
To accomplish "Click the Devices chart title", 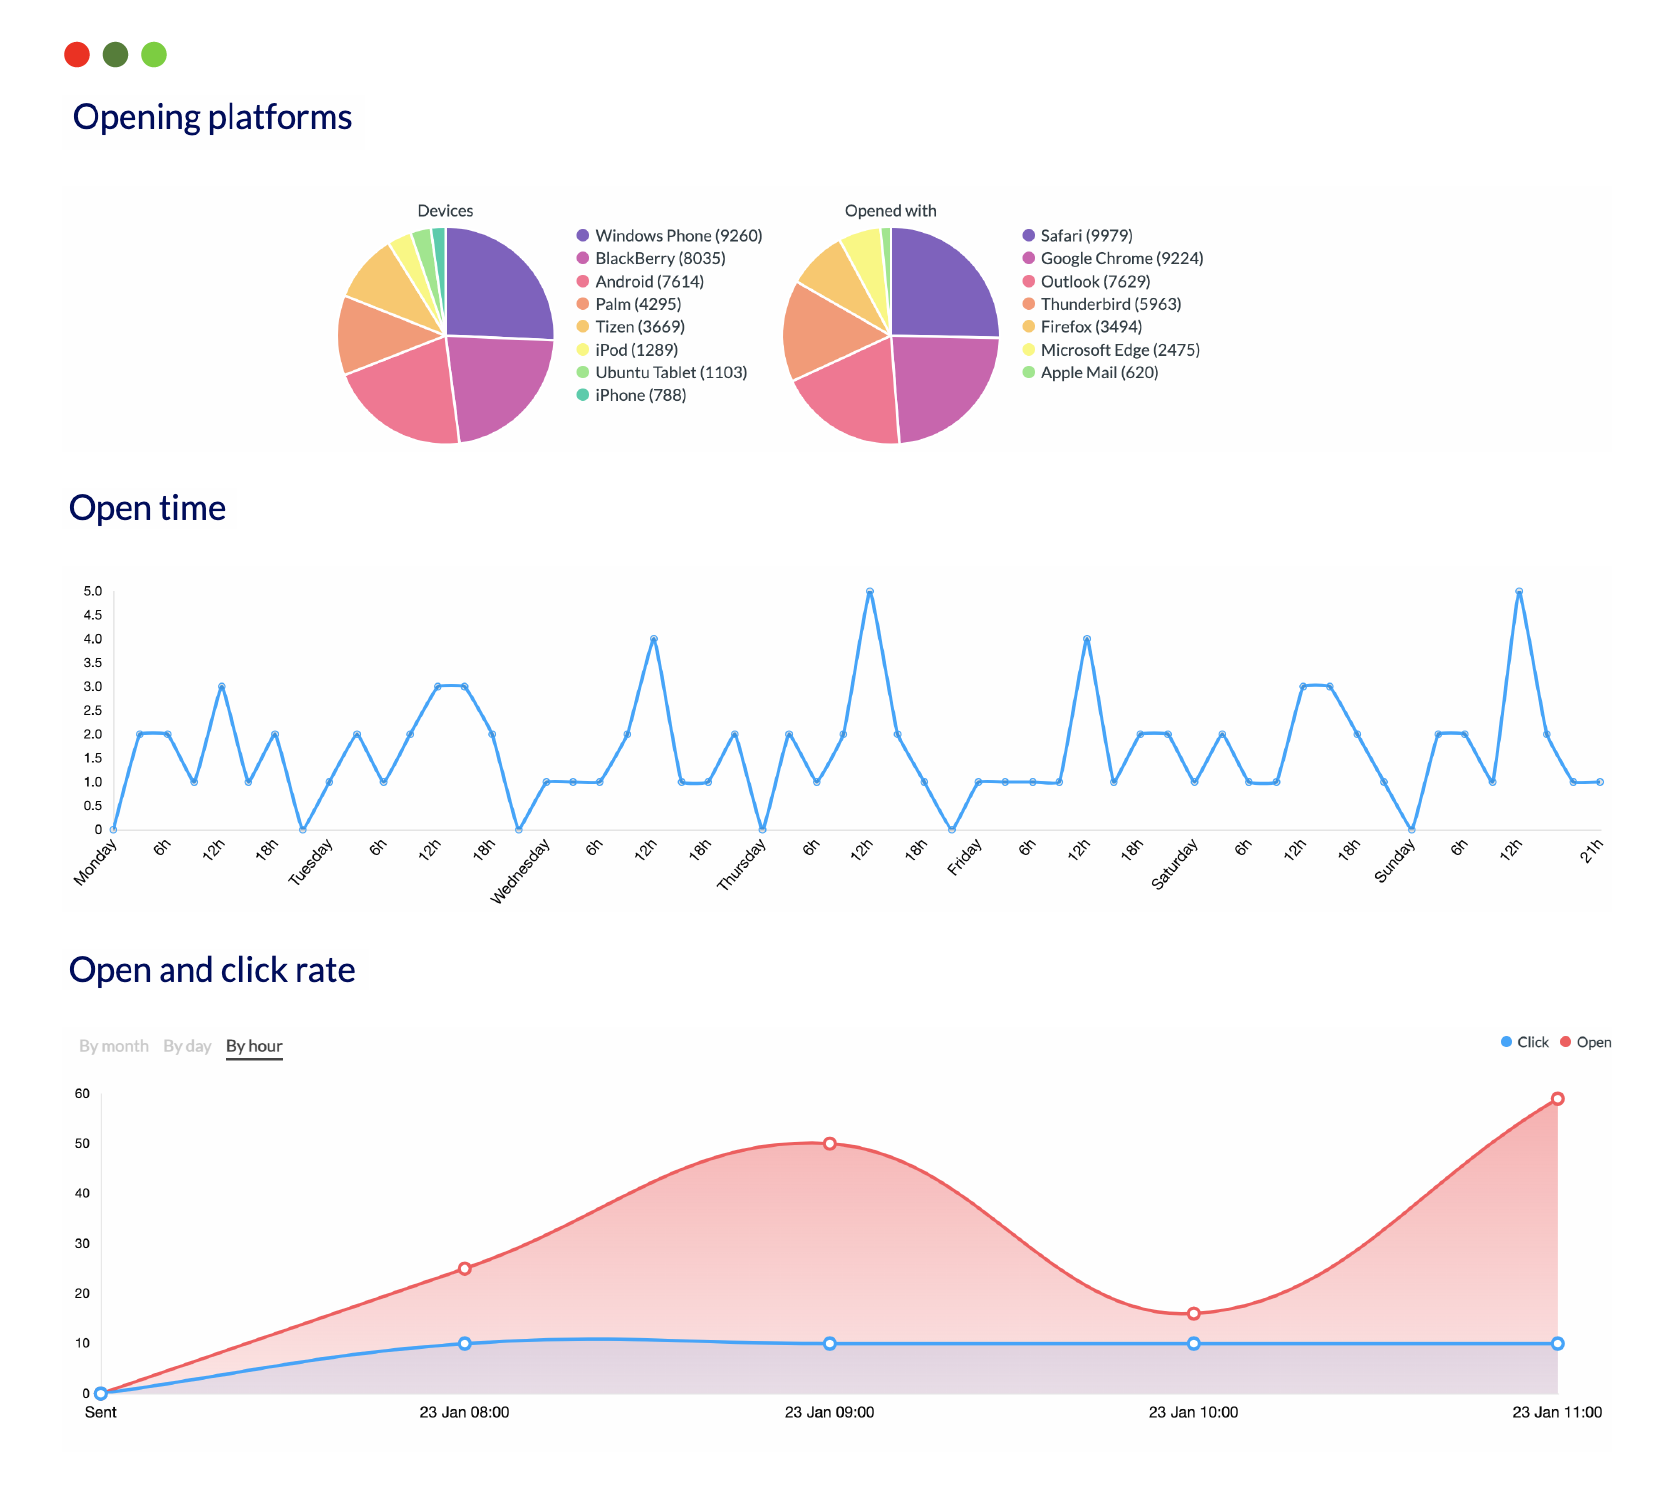I will [x=445, y=211].
